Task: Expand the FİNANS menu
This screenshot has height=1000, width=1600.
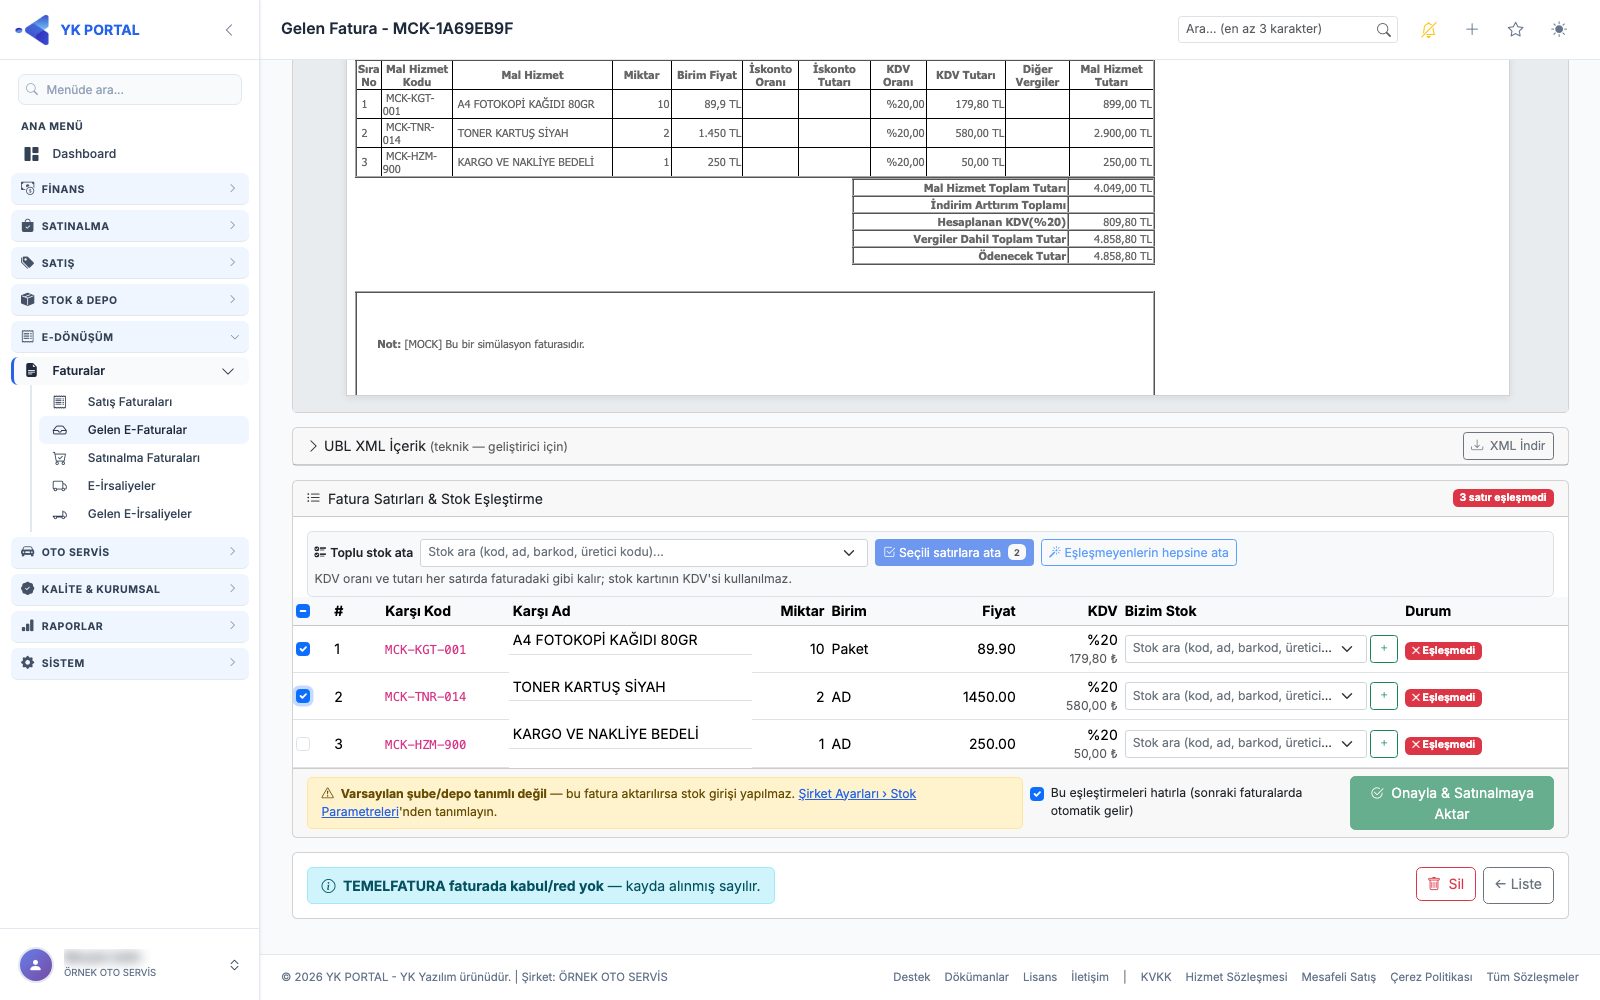Action: tap(130, 189)
